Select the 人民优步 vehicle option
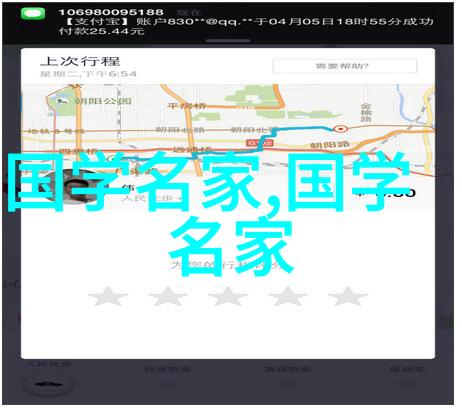This screenshot has width=462, height=412. 49,364
